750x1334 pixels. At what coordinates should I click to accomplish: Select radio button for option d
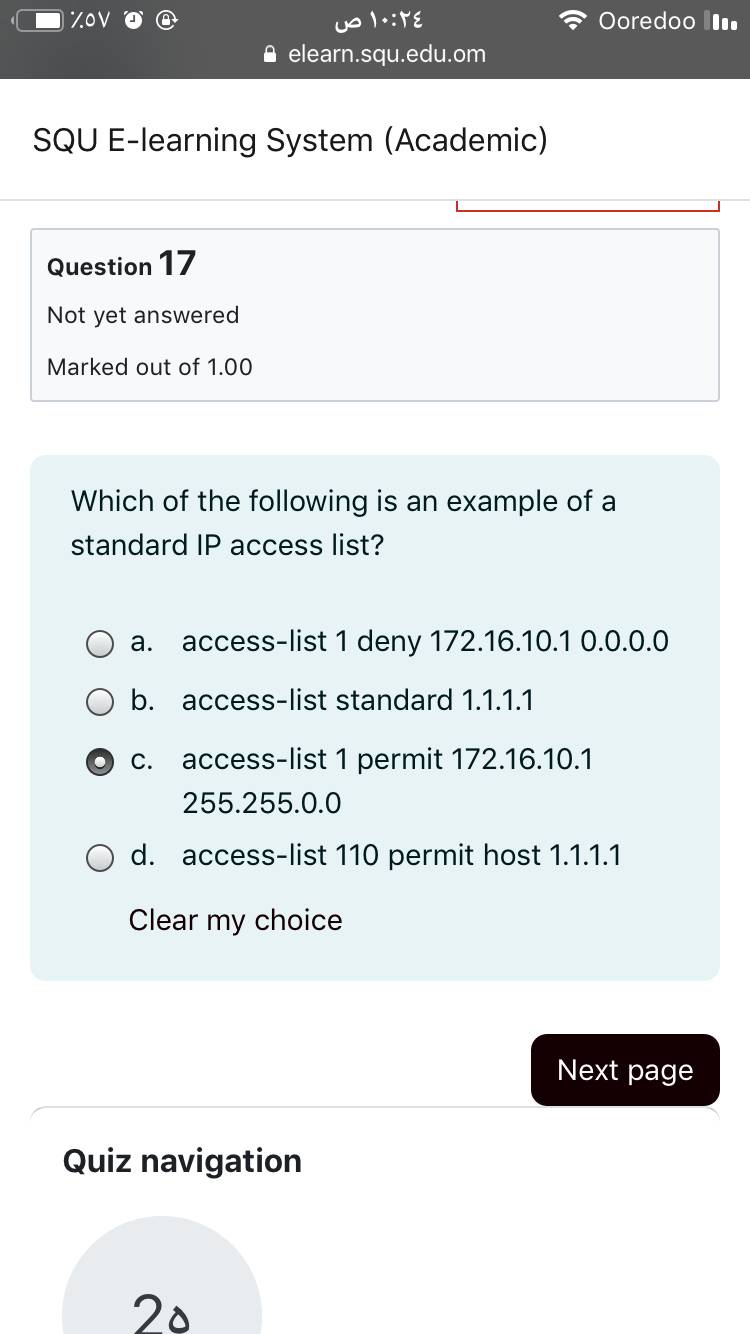click(x=100, y=857)
